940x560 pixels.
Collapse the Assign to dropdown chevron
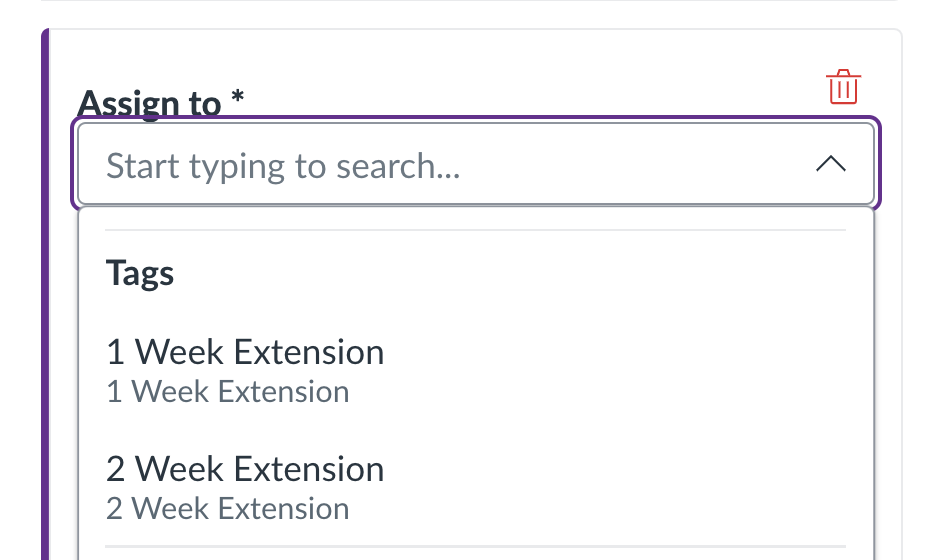(831, 164)
